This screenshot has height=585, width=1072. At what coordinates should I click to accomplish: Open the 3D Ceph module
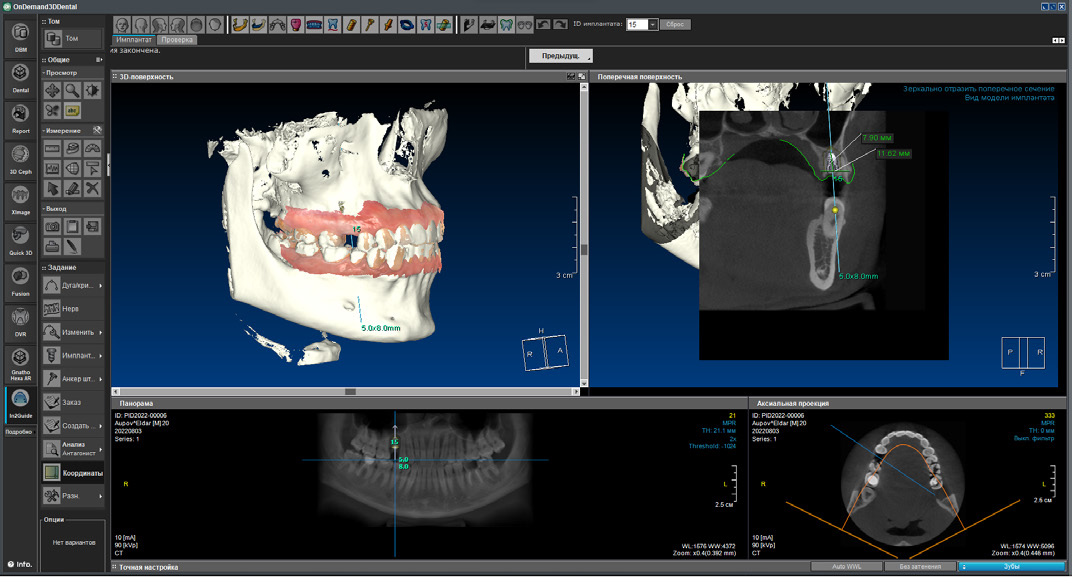point(20,157)
